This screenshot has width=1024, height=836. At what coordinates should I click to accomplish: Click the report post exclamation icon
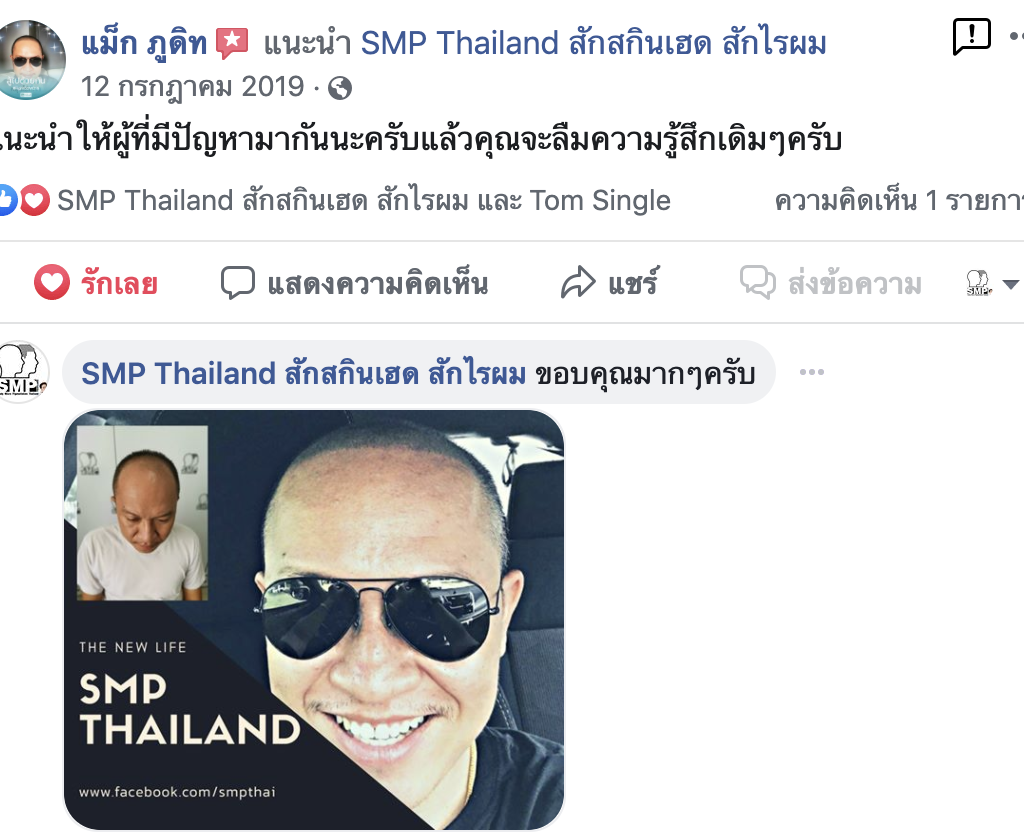[972, 37]
